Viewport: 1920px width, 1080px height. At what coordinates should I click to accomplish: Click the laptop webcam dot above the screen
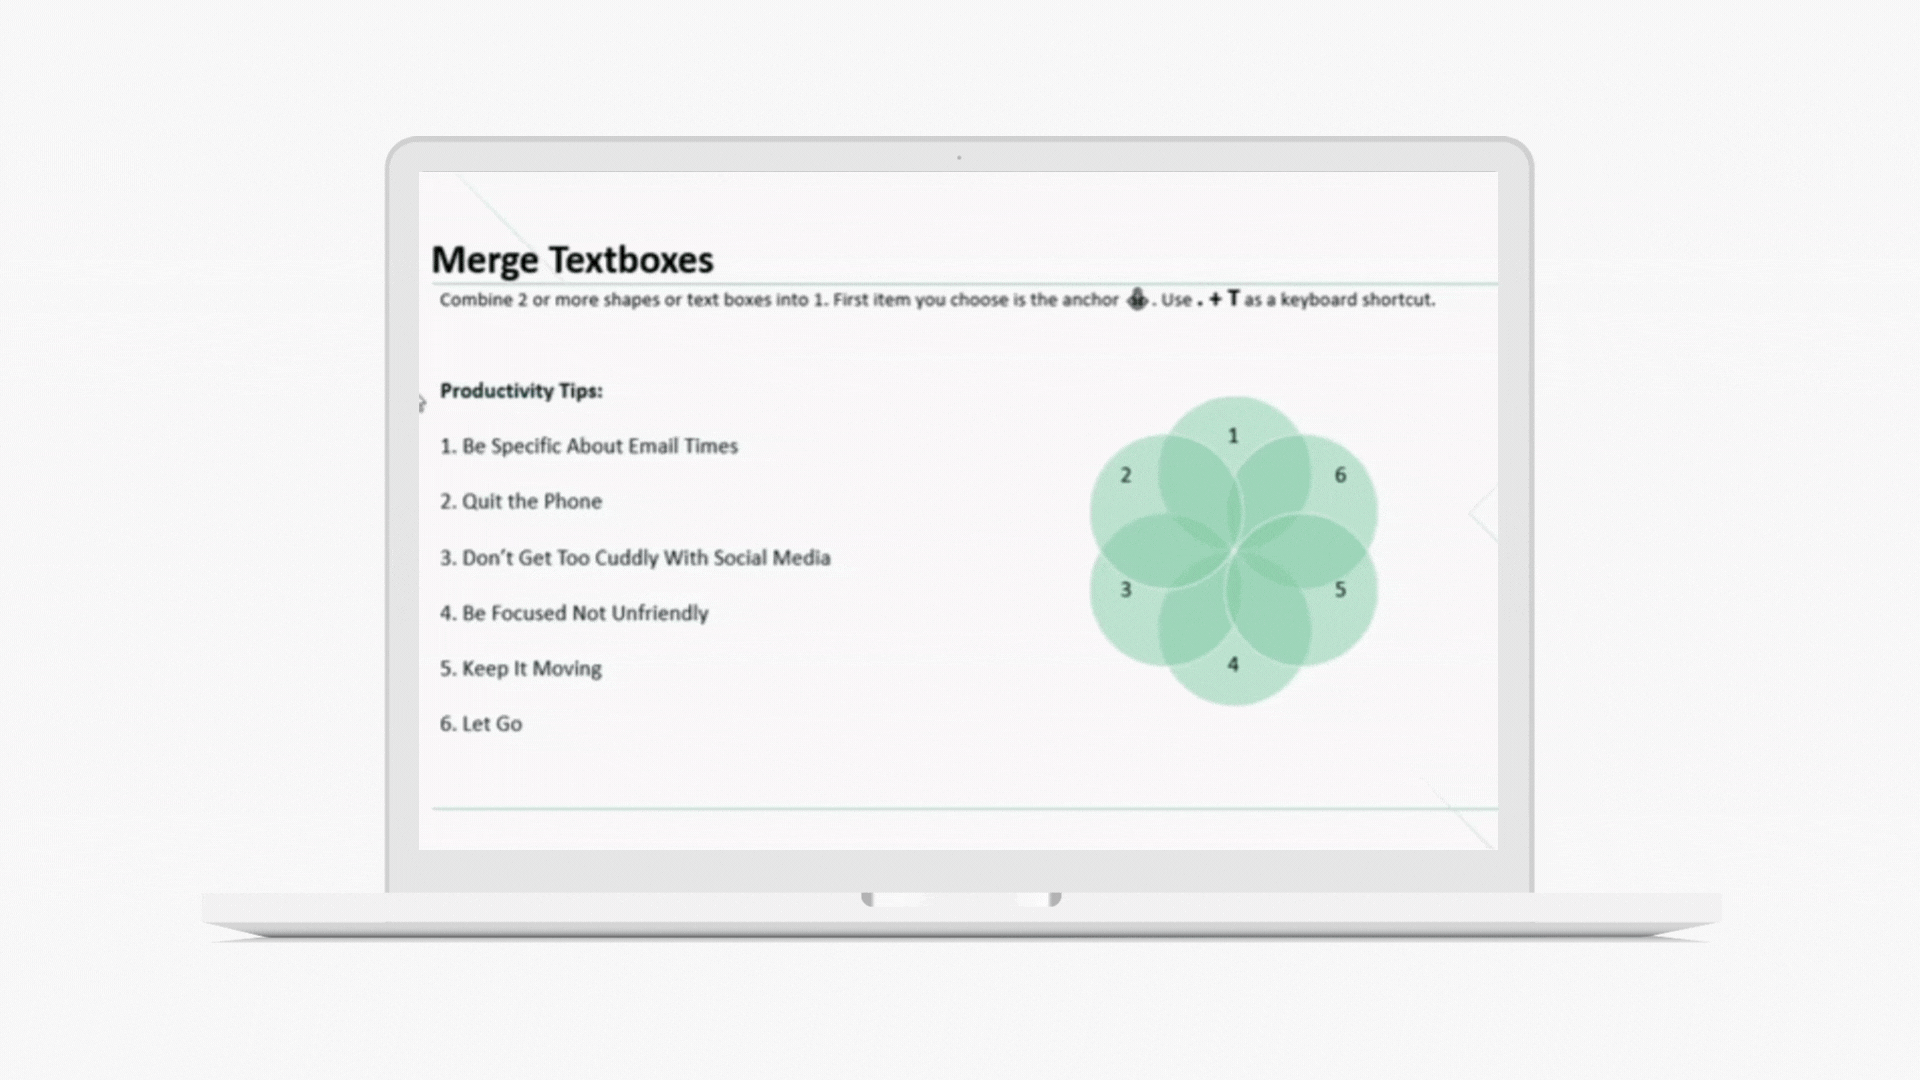959,157
